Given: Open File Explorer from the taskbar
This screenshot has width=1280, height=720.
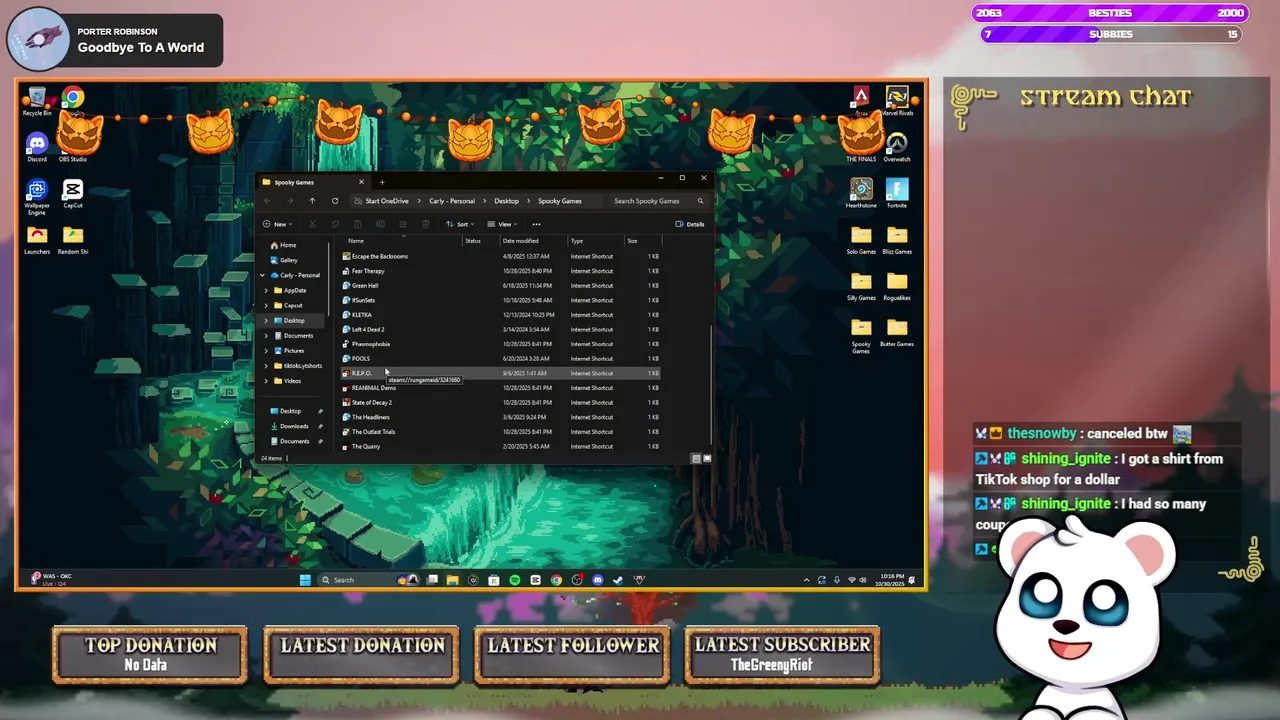Looking at the screenshot, I should pos(453,580).
